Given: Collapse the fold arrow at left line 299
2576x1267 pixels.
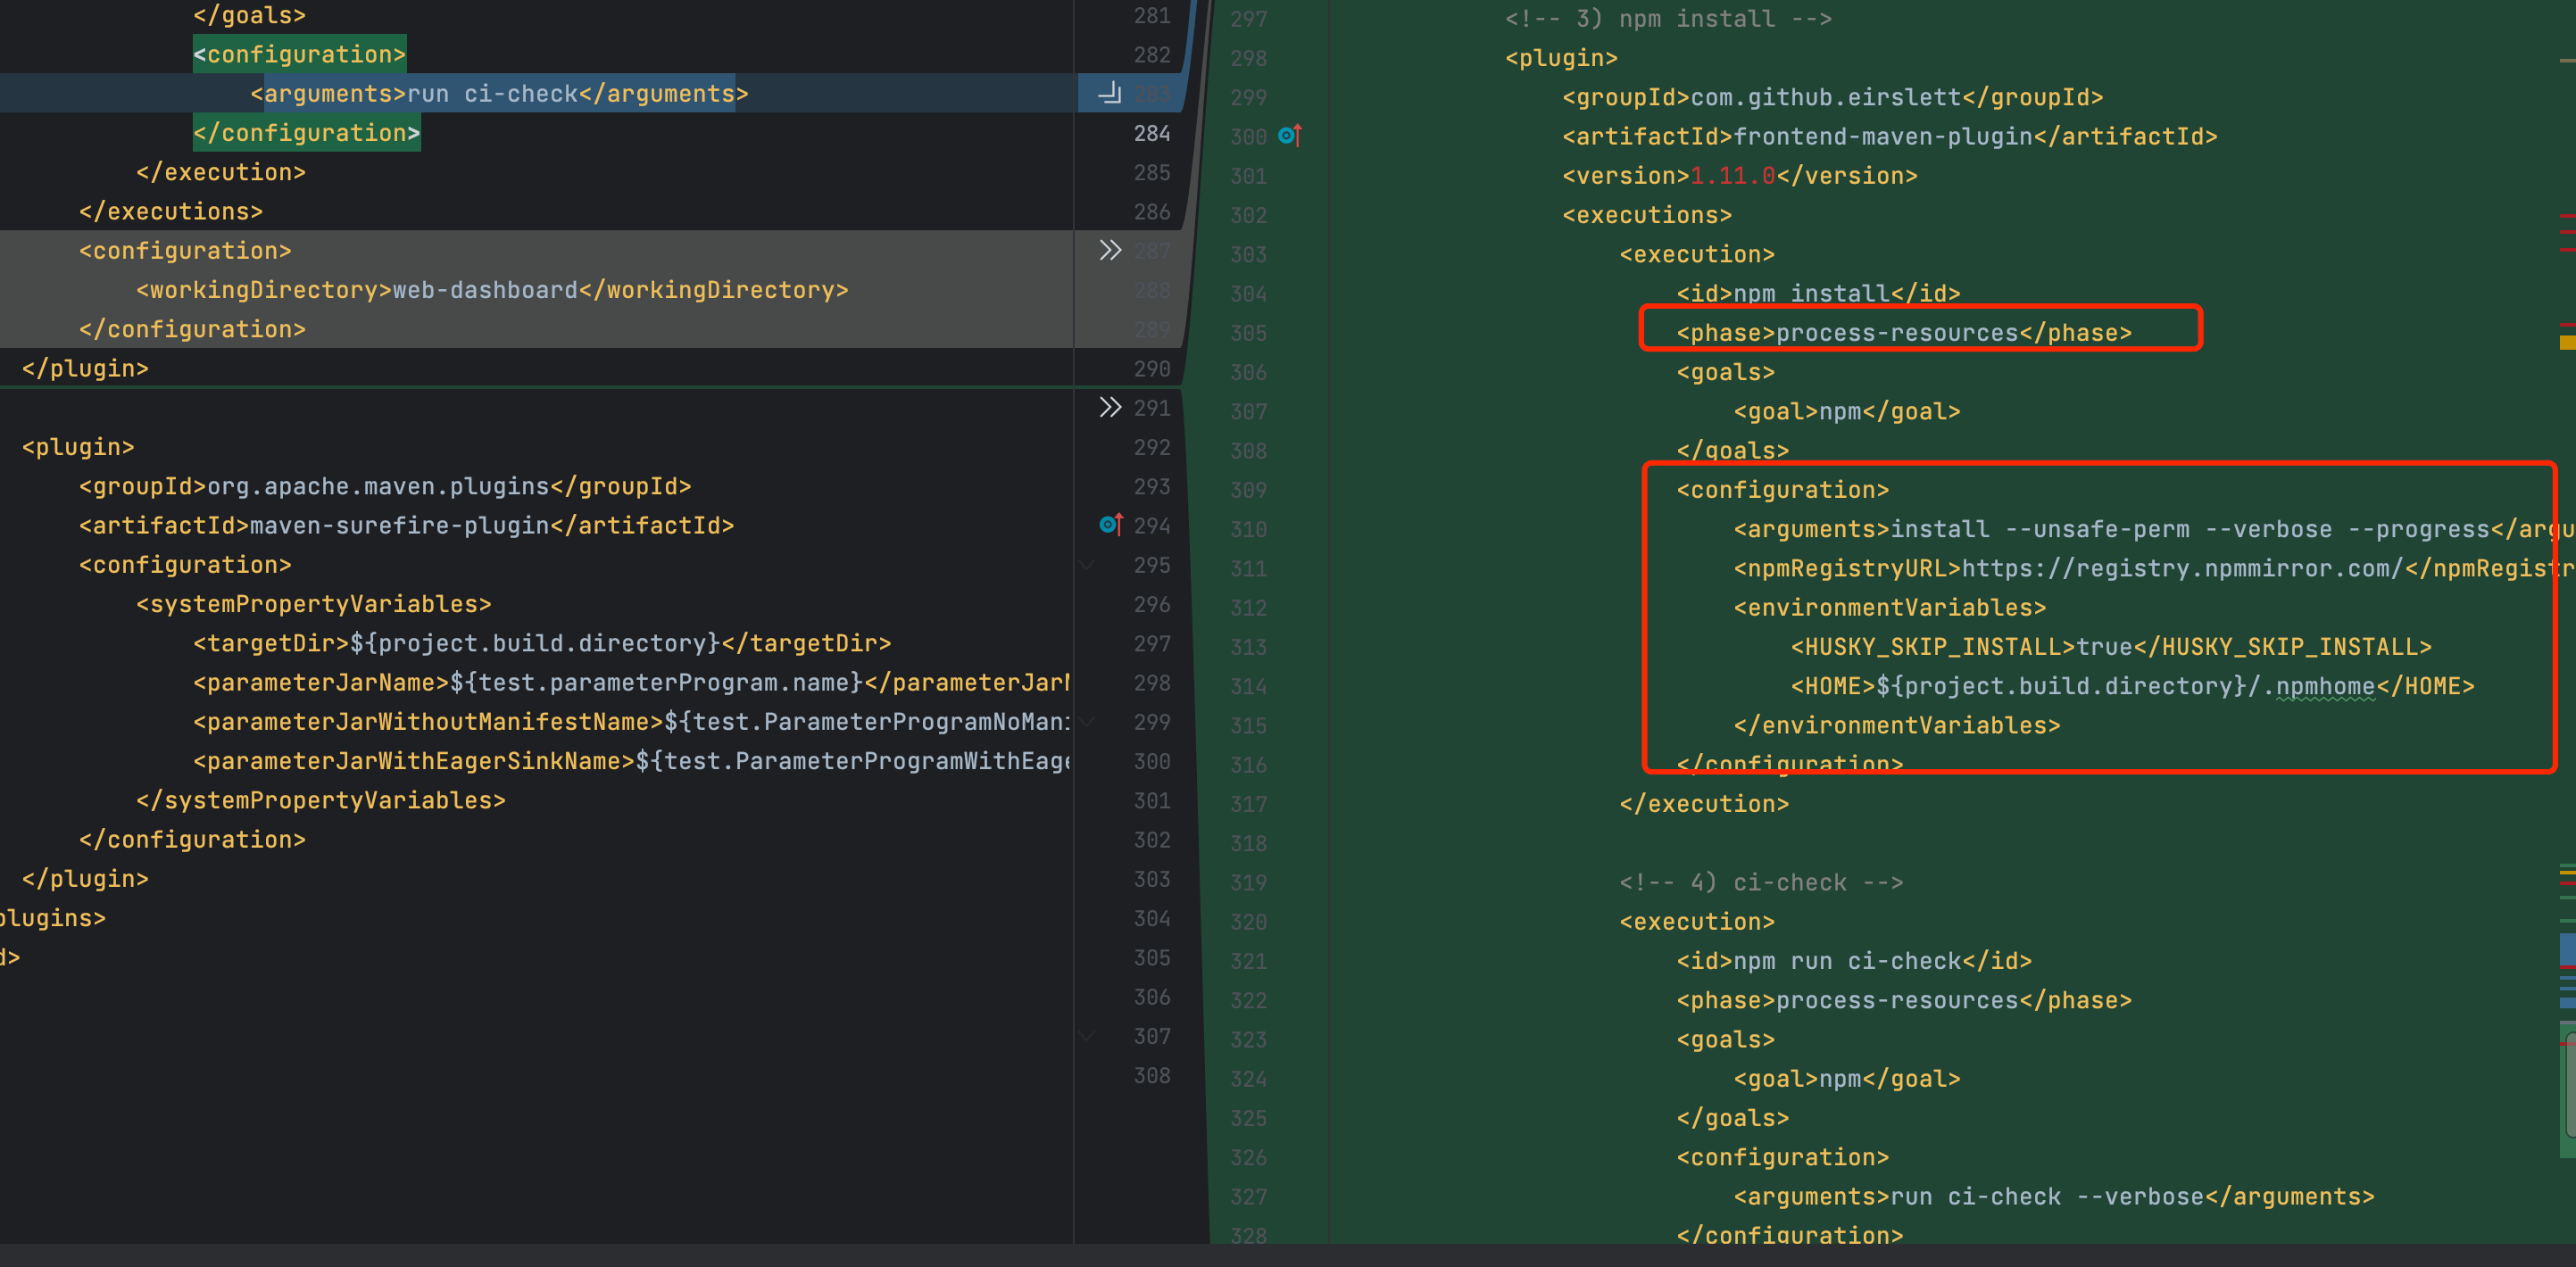Looking at the screenshot, I should 1086,721.
